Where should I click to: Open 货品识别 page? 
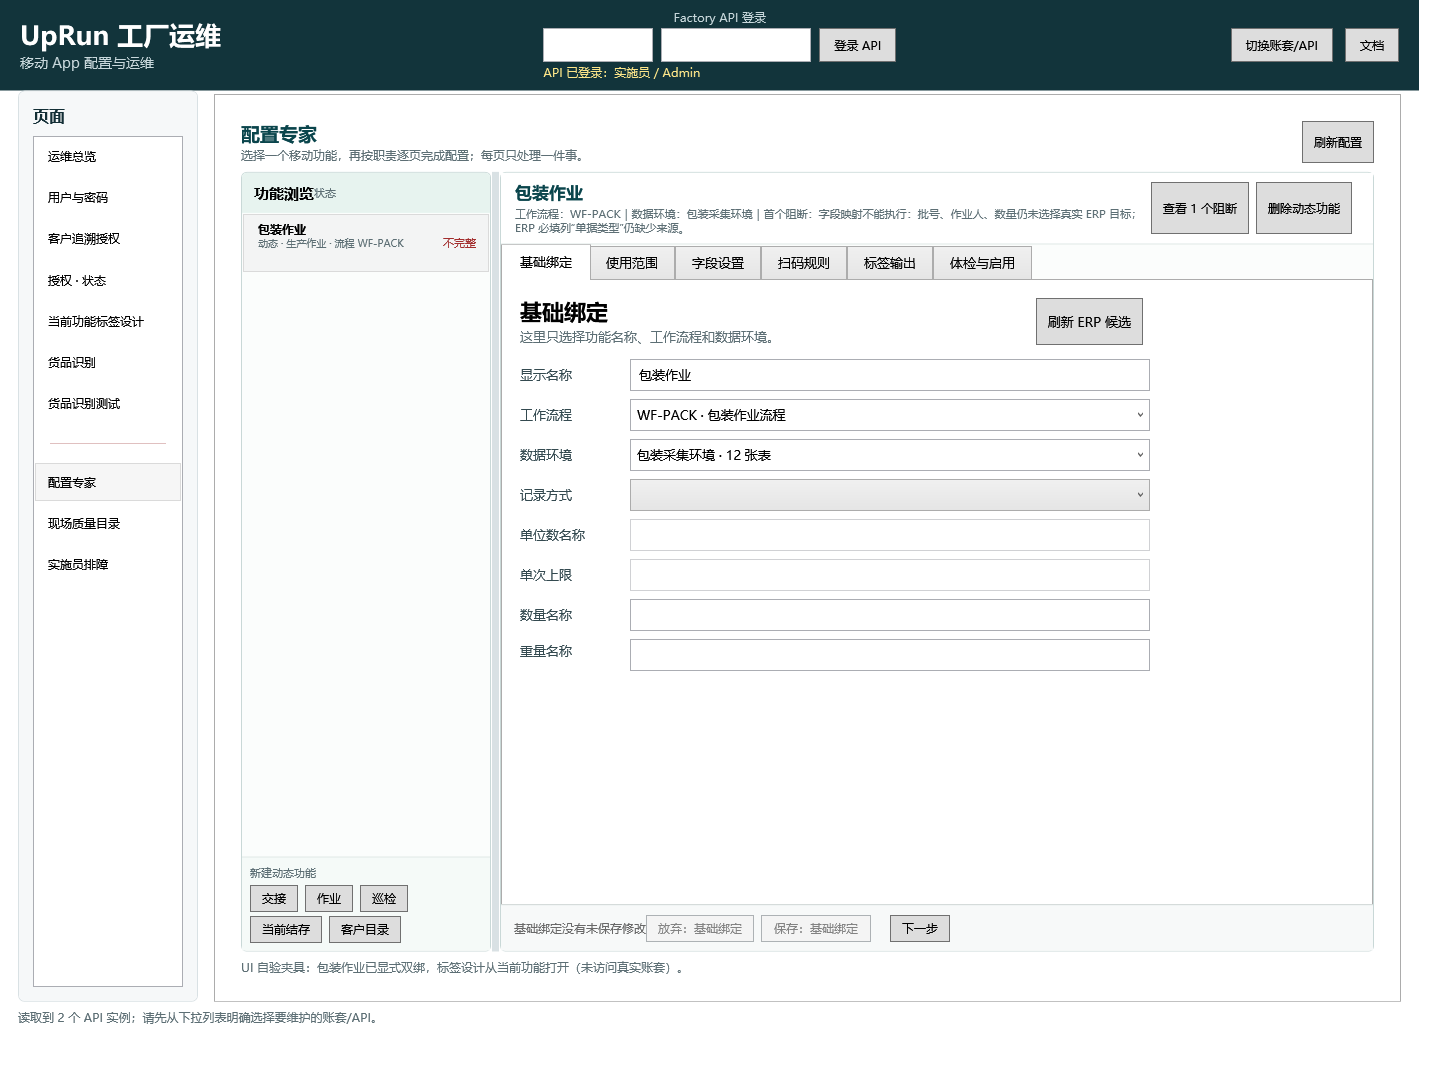108,363
